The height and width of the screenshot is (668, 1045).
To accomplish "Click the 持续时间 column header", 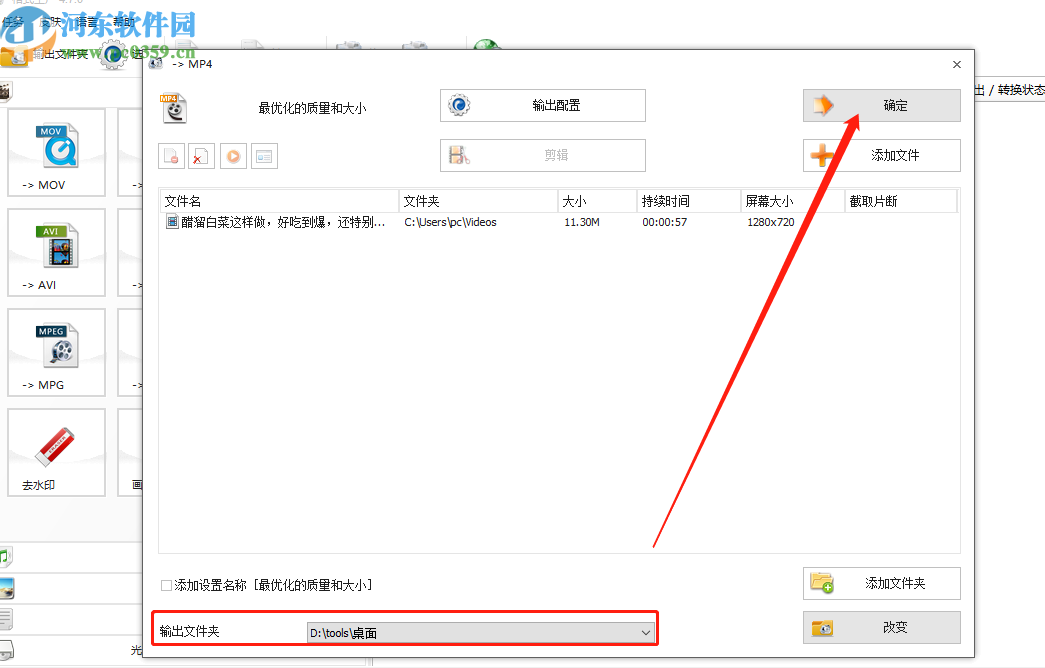I will [688, 201].
